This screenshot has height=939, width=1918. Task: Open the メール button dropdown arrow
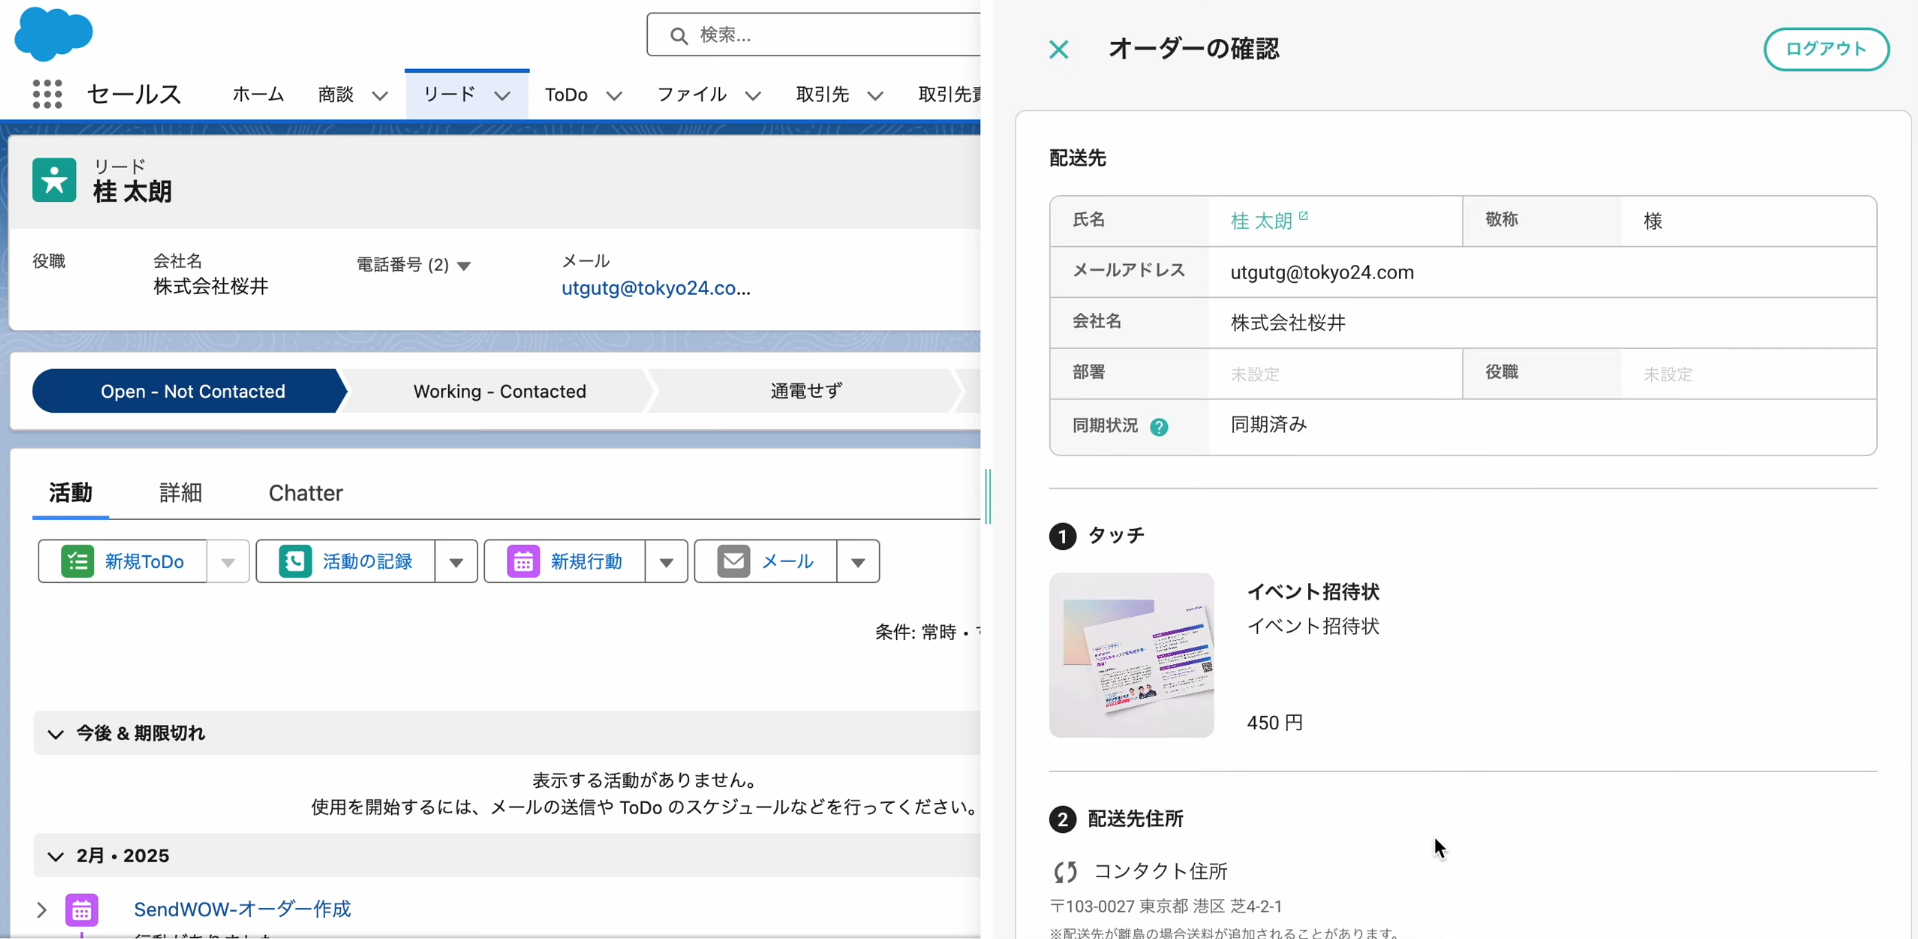point(858,561)
